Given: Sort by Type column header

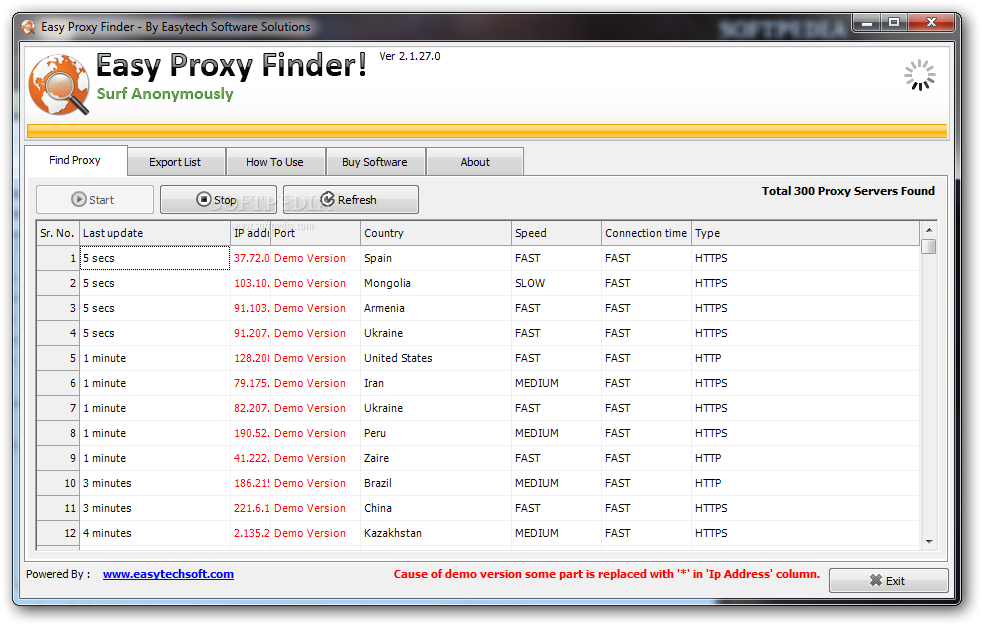Looking at the screenshot, I should point(805,233).
